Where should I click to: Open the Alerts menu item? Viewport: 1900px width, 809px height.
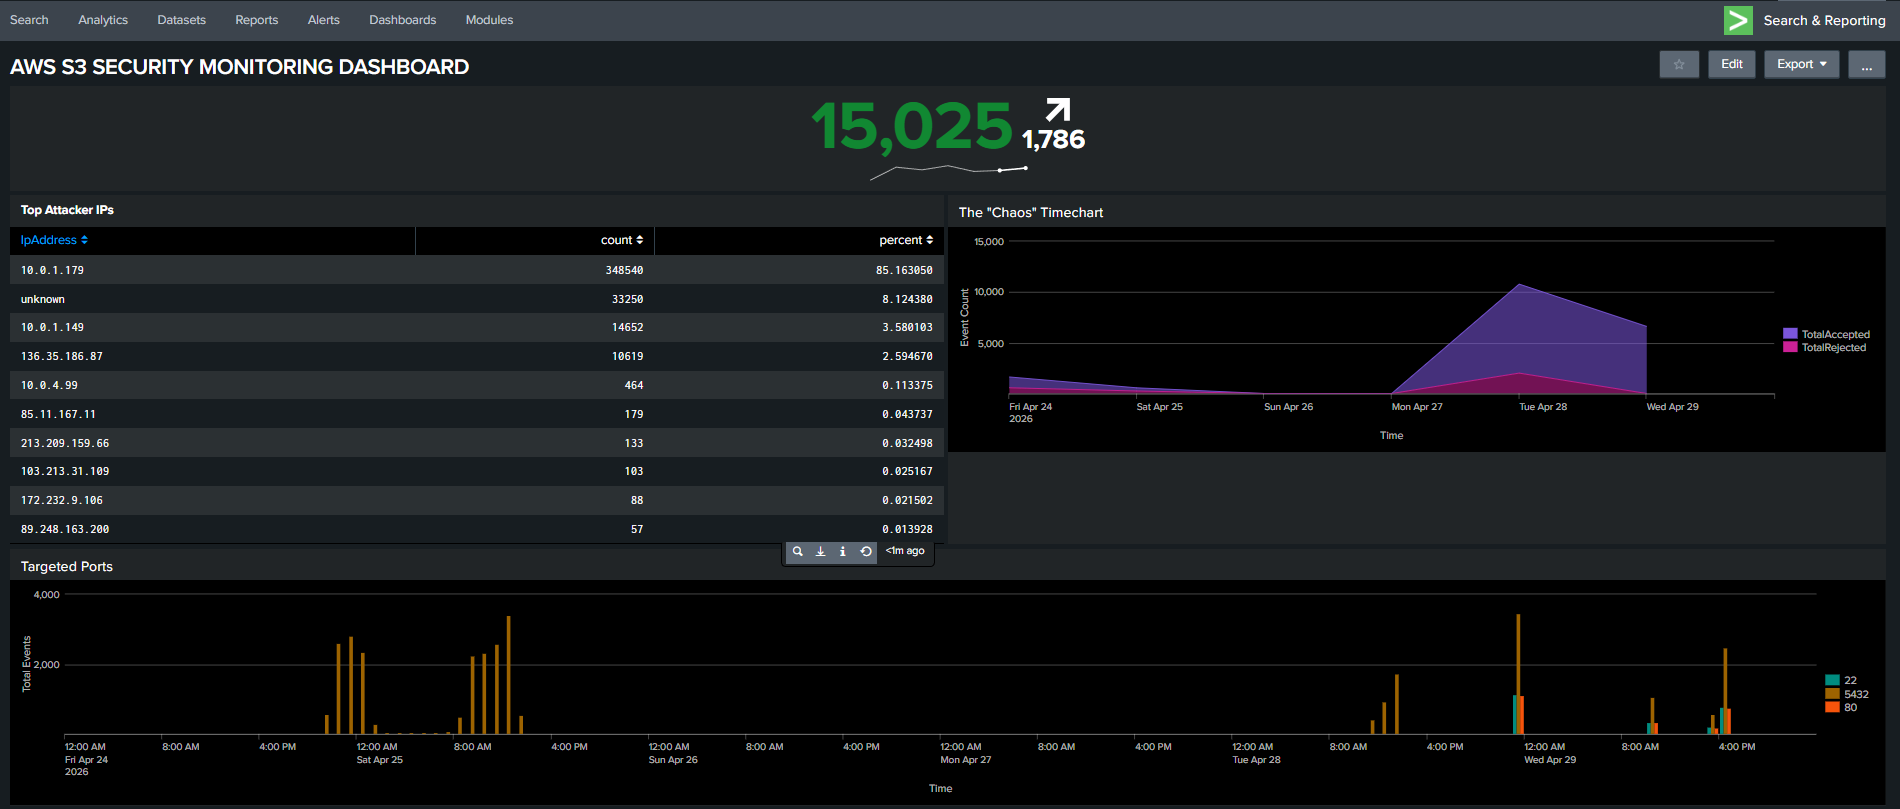323,20
